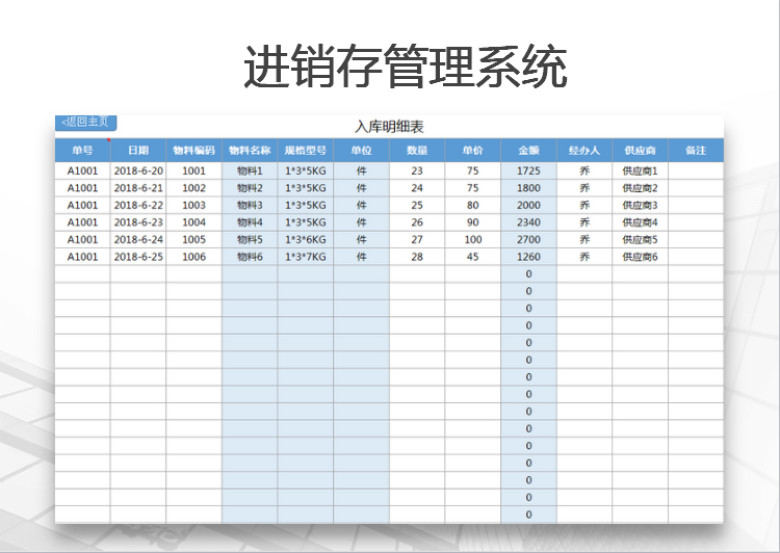Select the 1*3*6KG specification cell

pos(305,240)
